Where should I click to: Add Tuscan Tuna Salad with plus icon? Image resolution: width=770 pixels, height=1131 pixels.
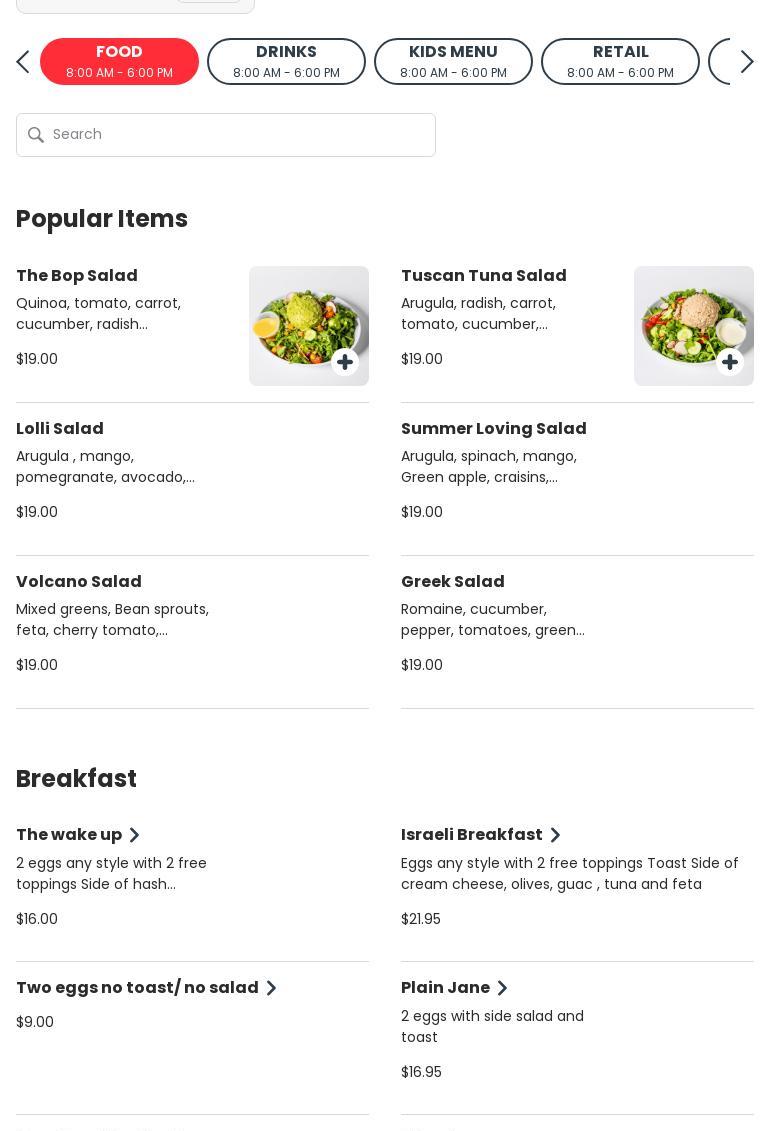730,362
